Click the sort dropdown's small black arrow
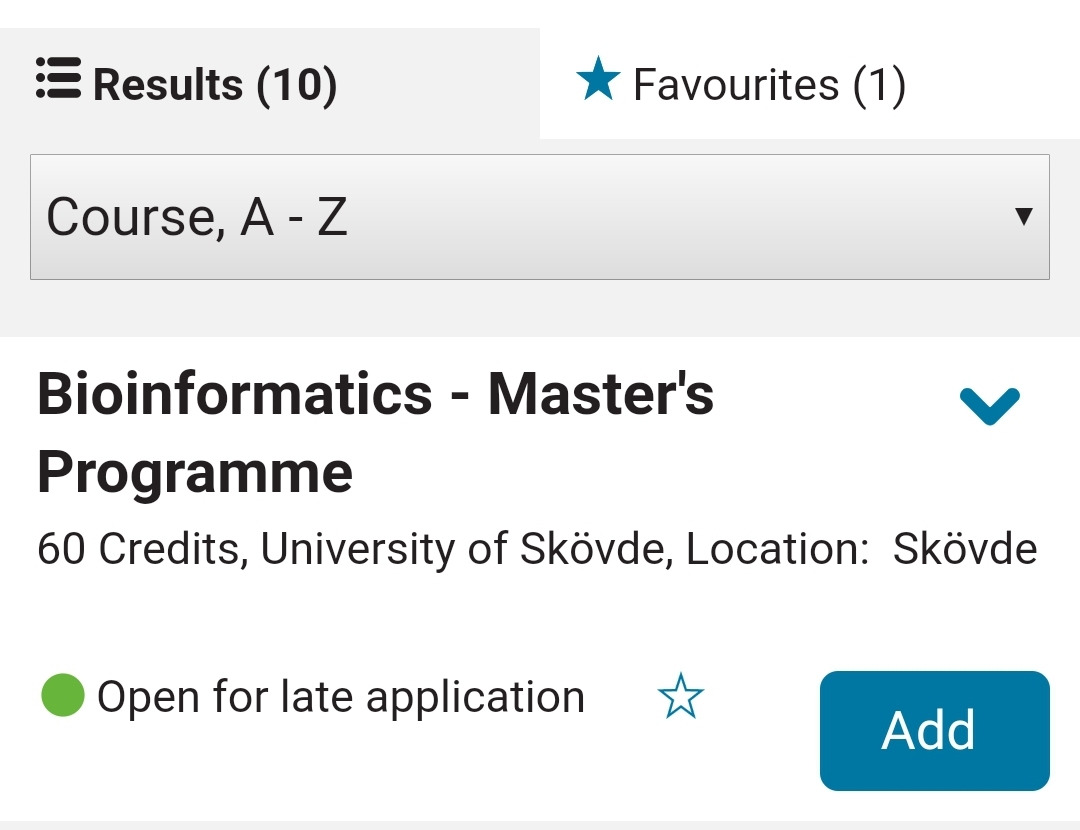1080x830 pixels. (x=1022, y=216)
